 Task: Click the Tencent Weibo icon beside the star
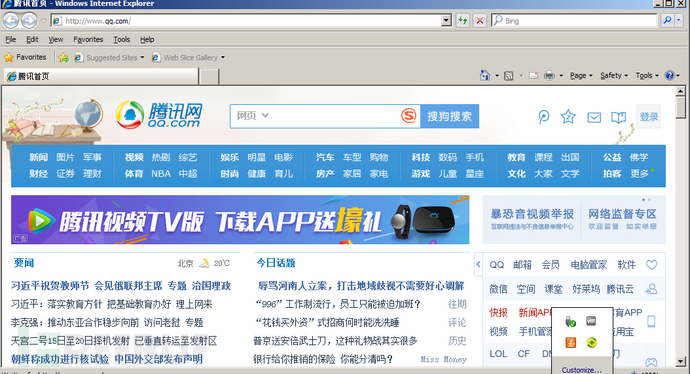point(544,117)
